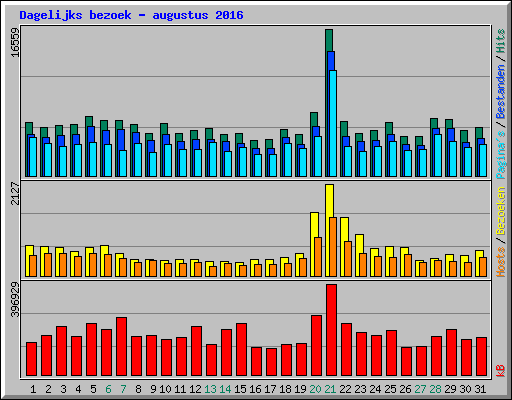Click day label "11" on x-axis
The width and height of the screenshot is (512, 400).
[180, 389]
